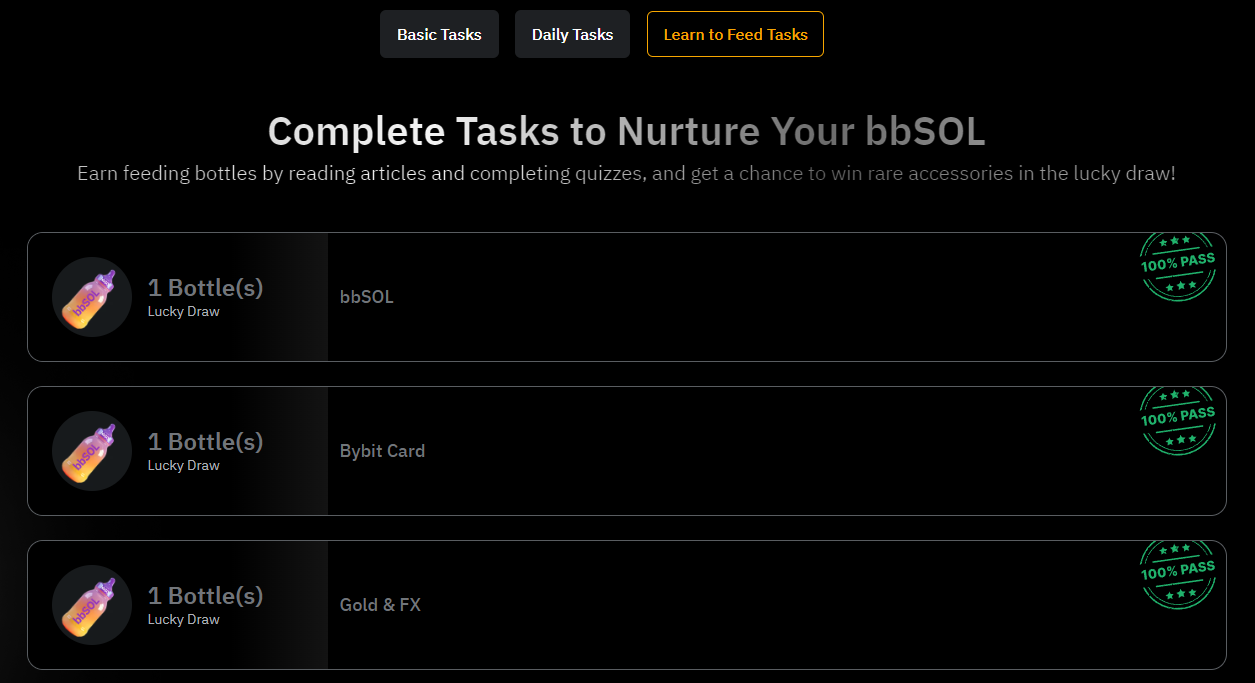Click the bottle icon in the bbSOL task
The image size is (1255, 683).
point(92,297)
